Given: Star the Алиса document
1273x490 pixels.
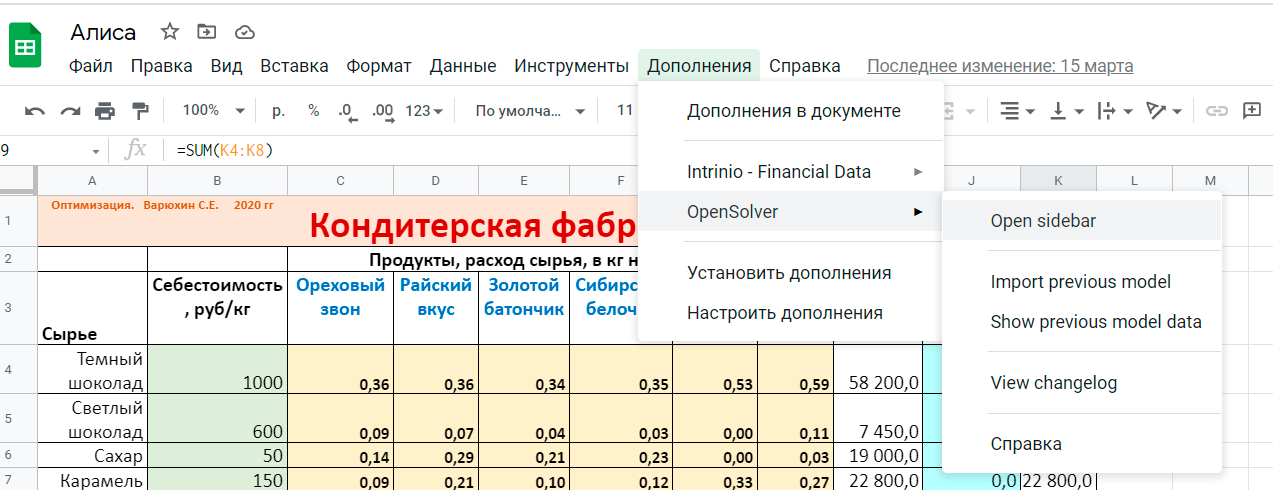Looking at the screenshot, I should point(169,32).
